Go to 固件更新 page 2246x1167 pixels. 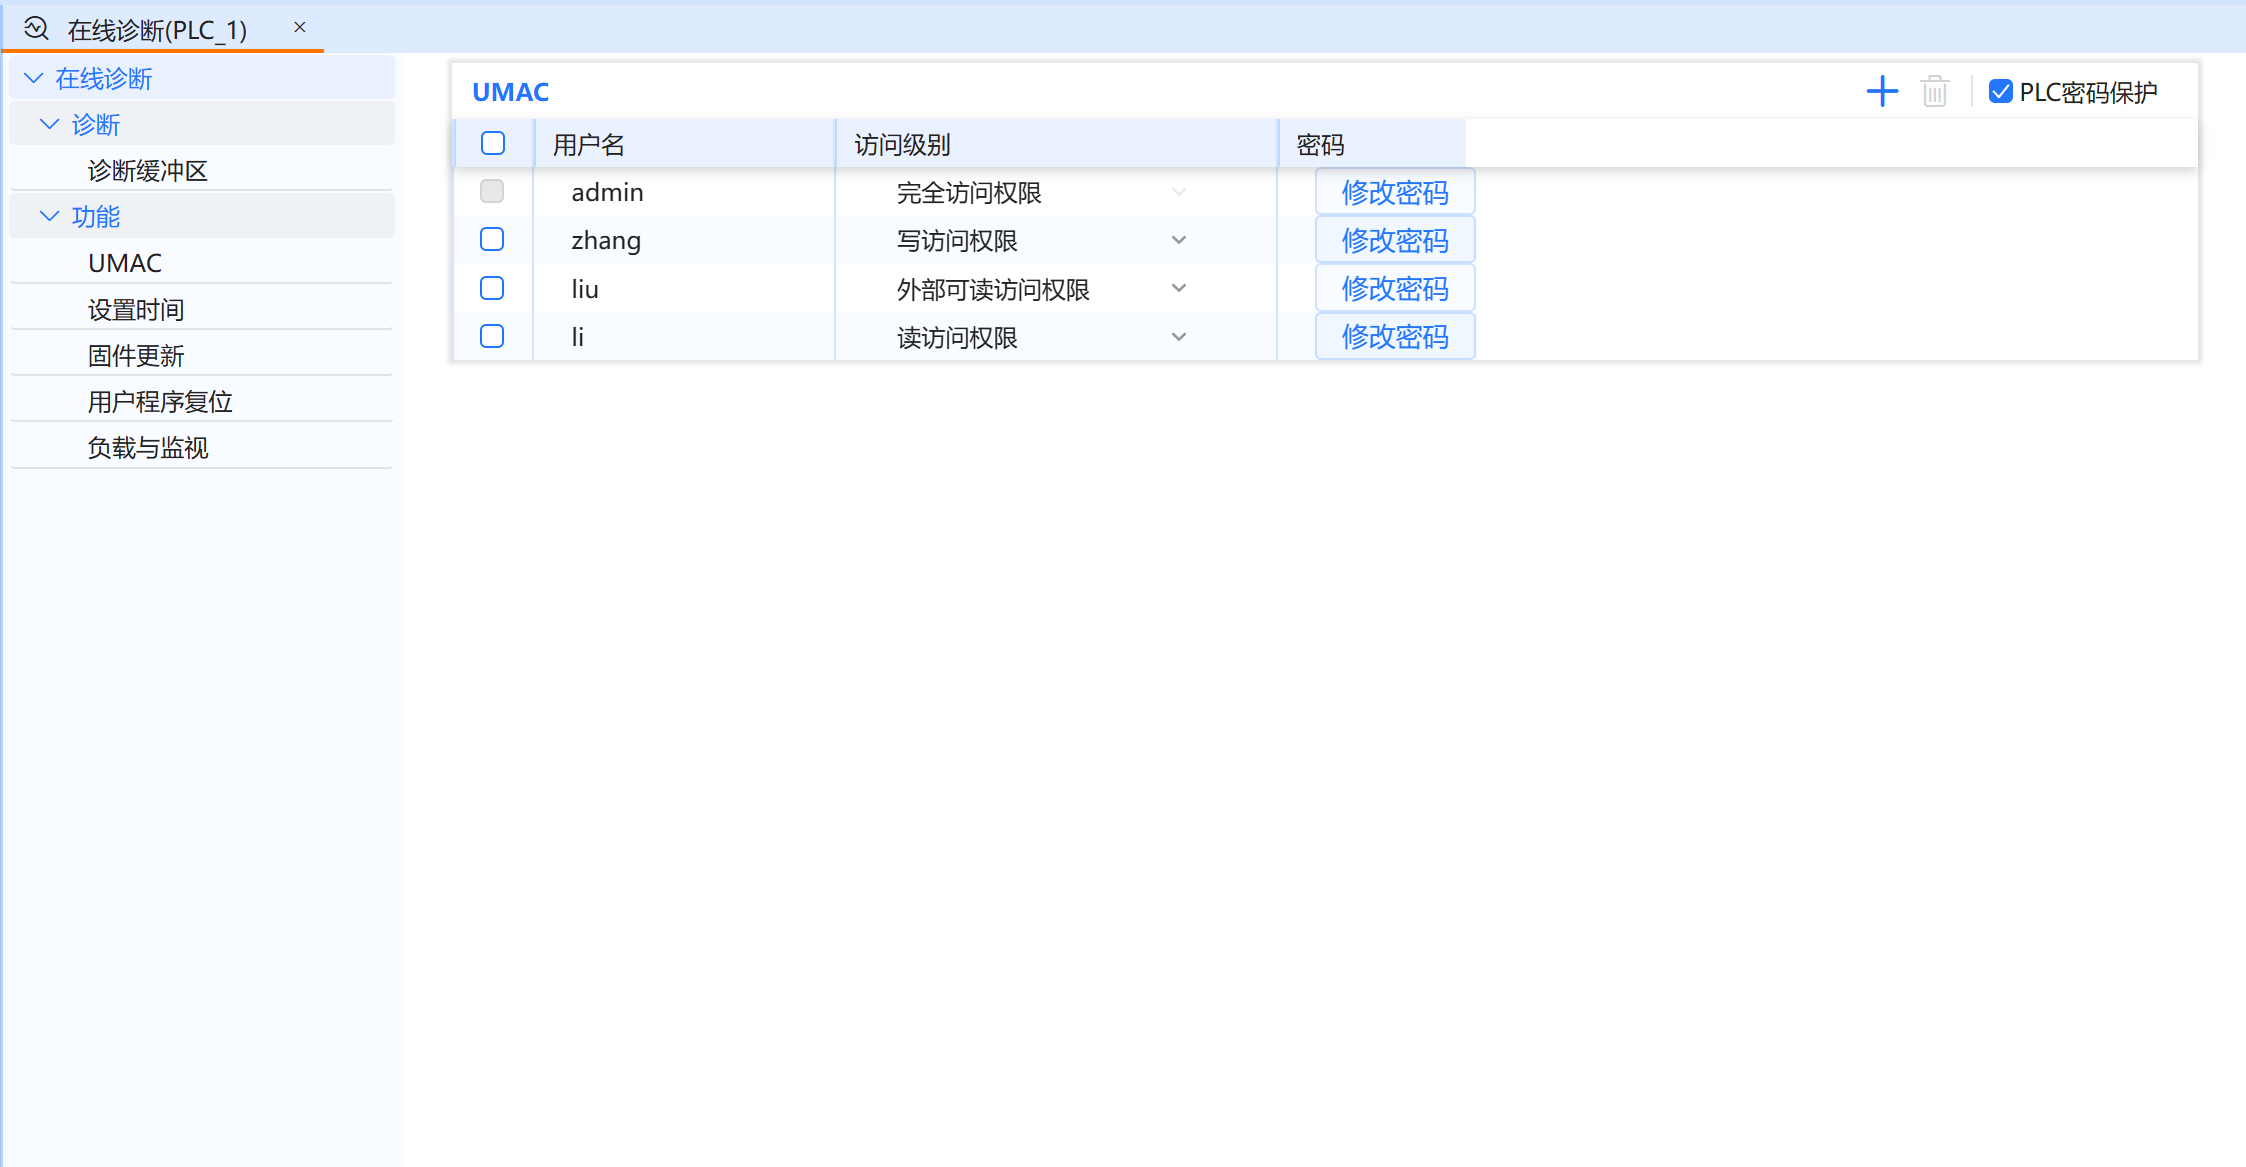pyautogui.click(x=136, y=356)
